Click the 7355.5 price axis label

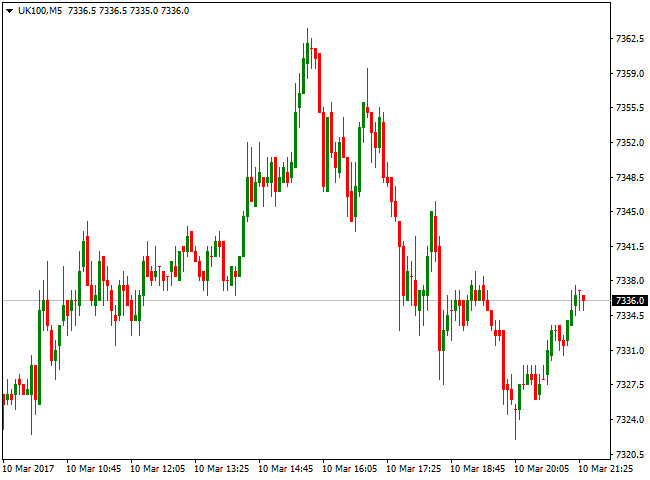click(x=630, y=108)
